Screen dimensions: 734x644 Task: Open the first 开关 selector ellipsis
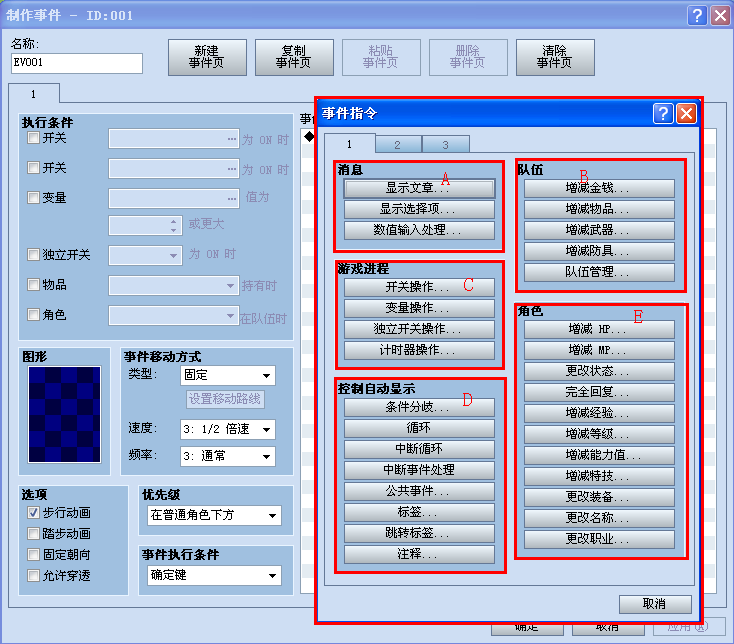coord(232,139)
